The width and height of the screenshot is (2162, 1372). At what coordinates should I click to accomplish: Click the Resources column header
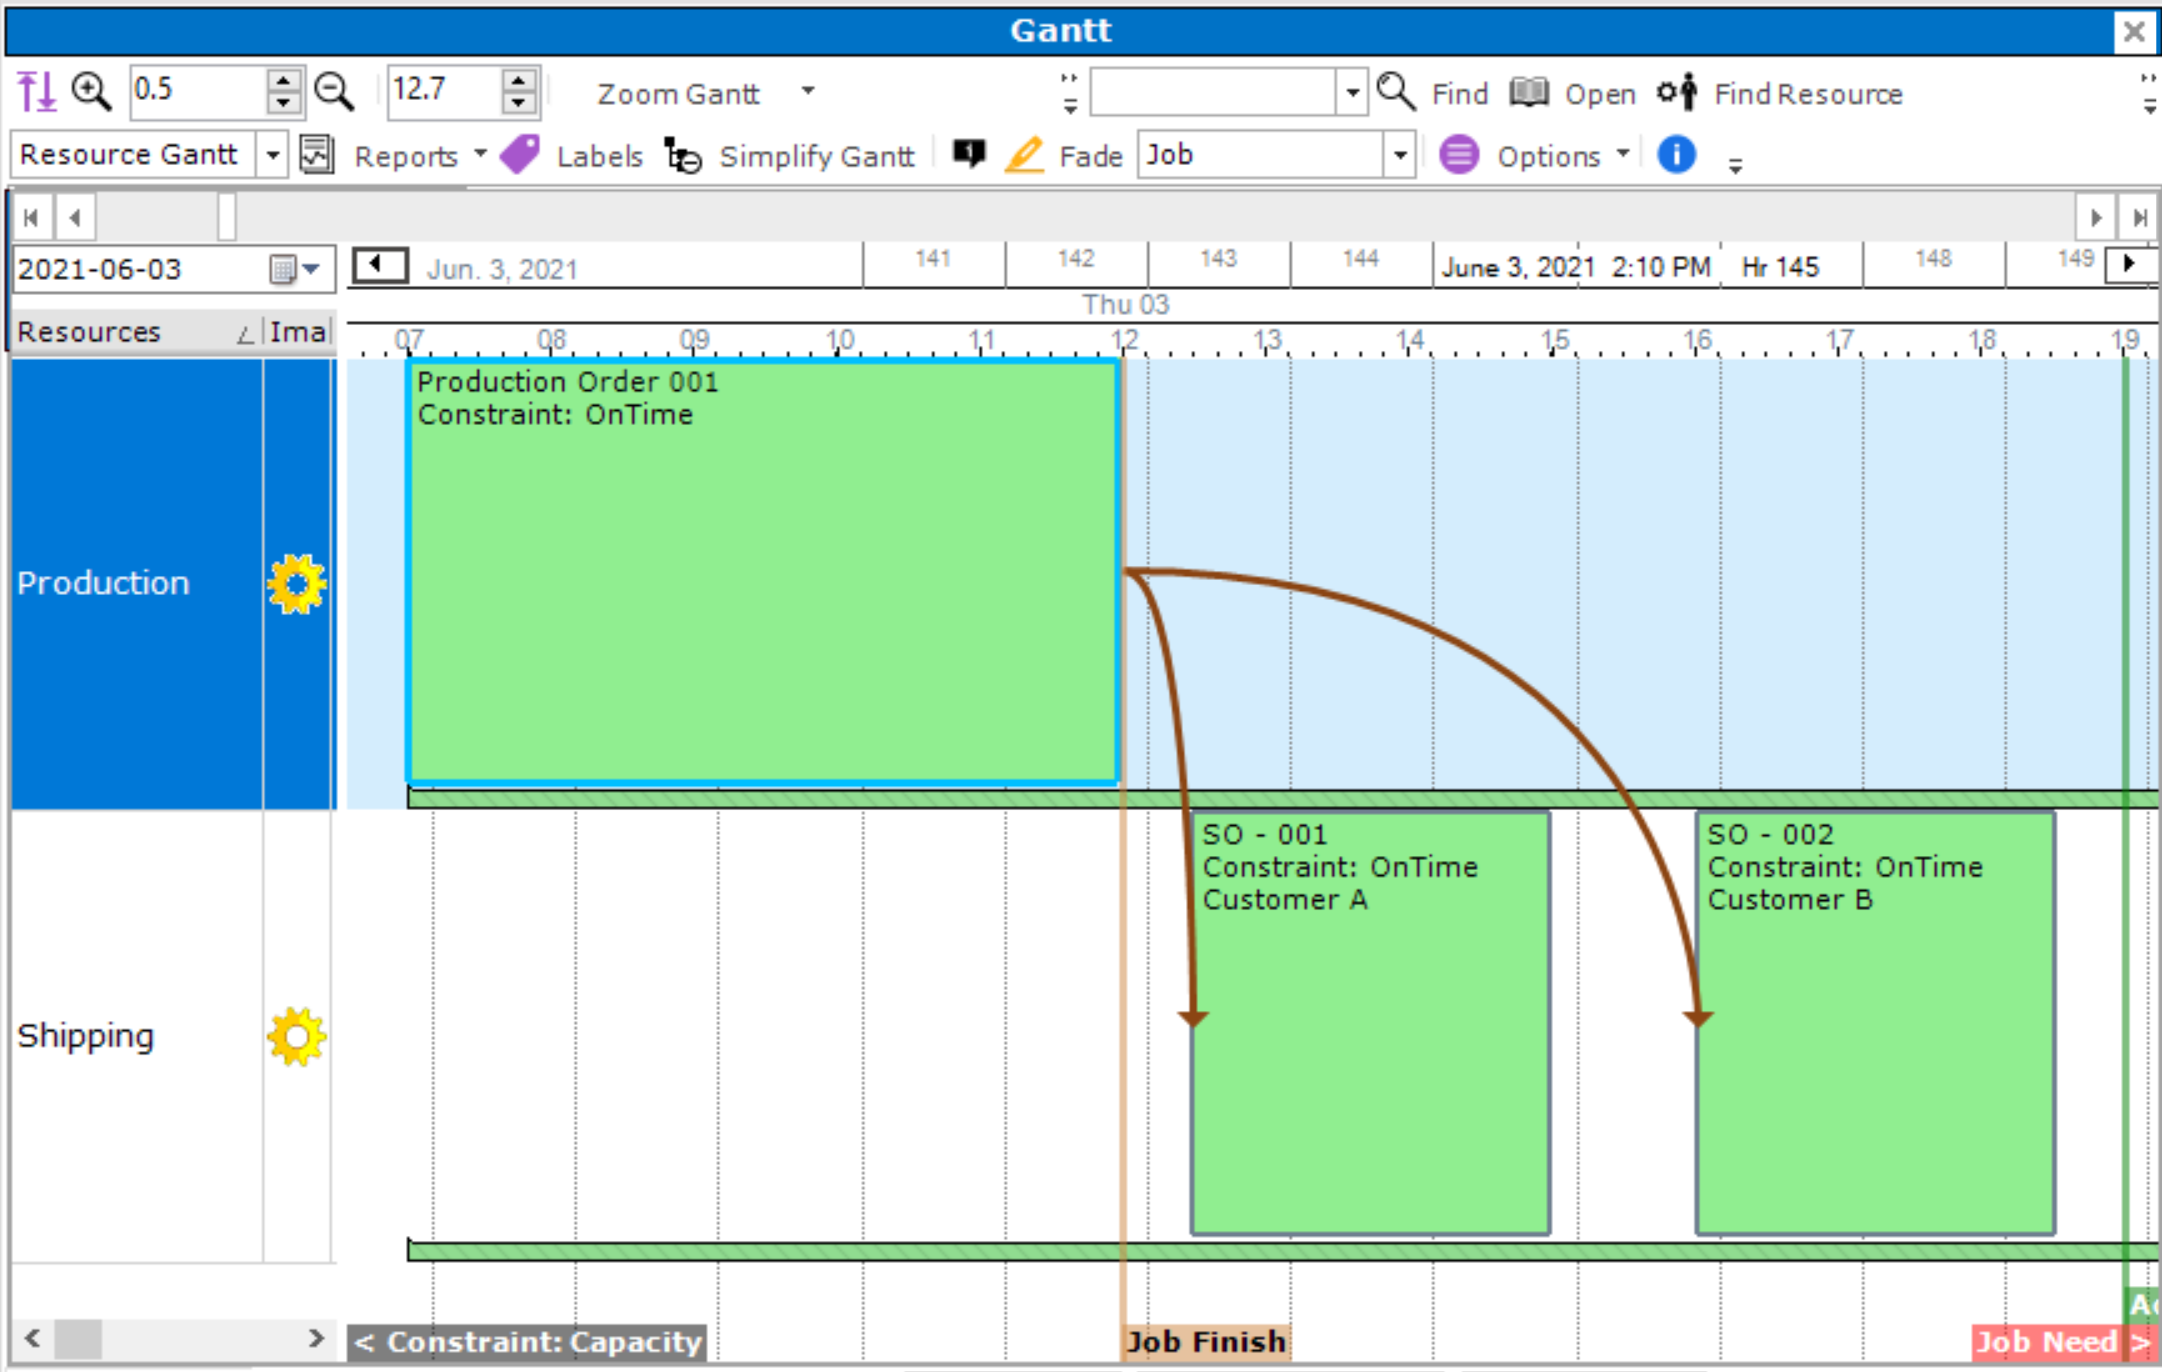coord(137,332)
